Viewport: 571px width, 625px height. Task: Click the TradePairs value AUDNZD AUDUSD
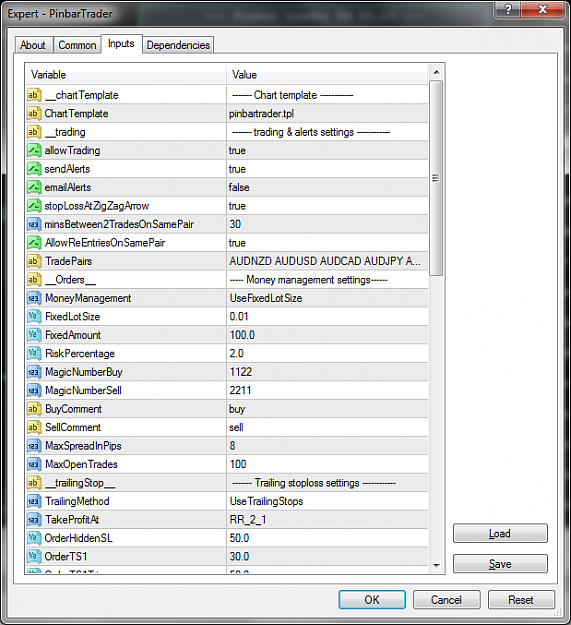[x=325, y=261]
